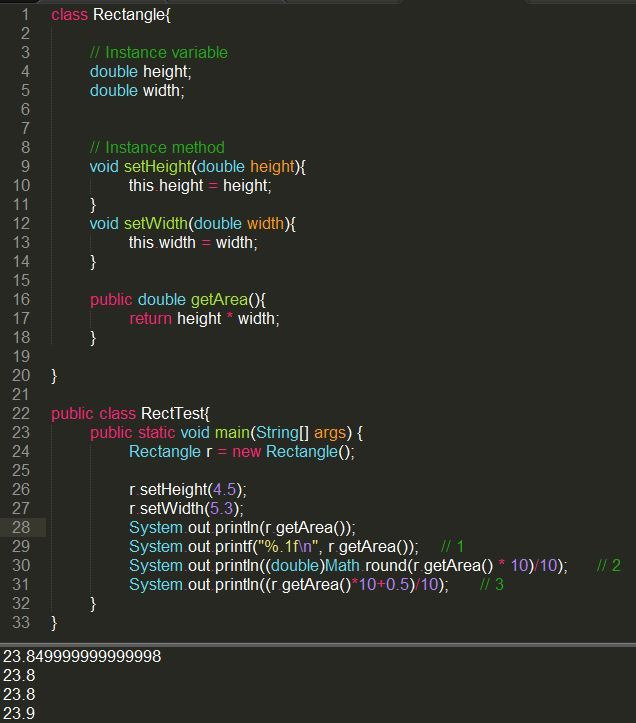636x723 pixels.
Task: Click line number 28 in the gutter
Action: 21,527
